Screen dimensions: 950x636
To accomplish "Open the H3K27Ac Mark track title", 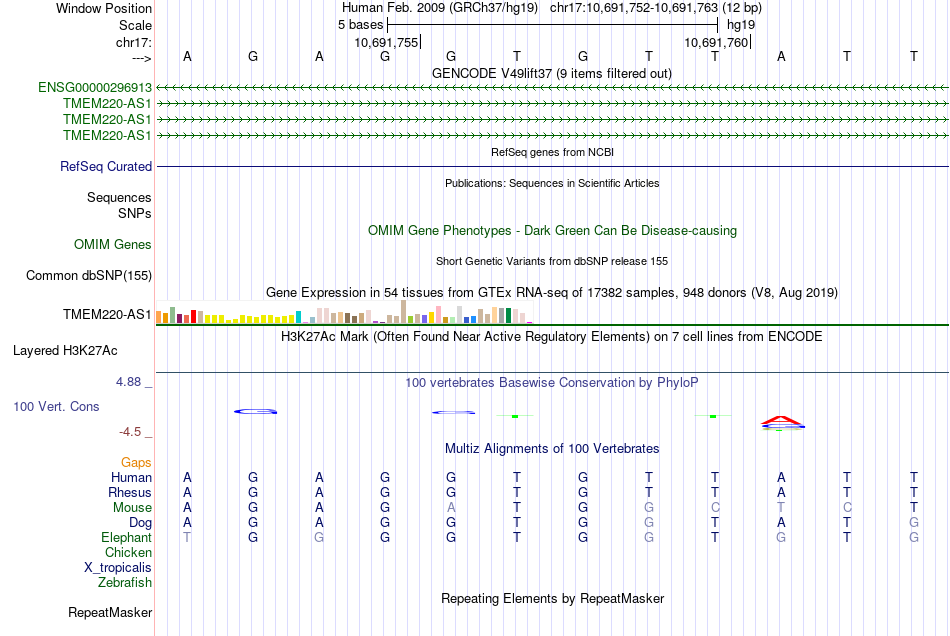I will click(552, 336).
